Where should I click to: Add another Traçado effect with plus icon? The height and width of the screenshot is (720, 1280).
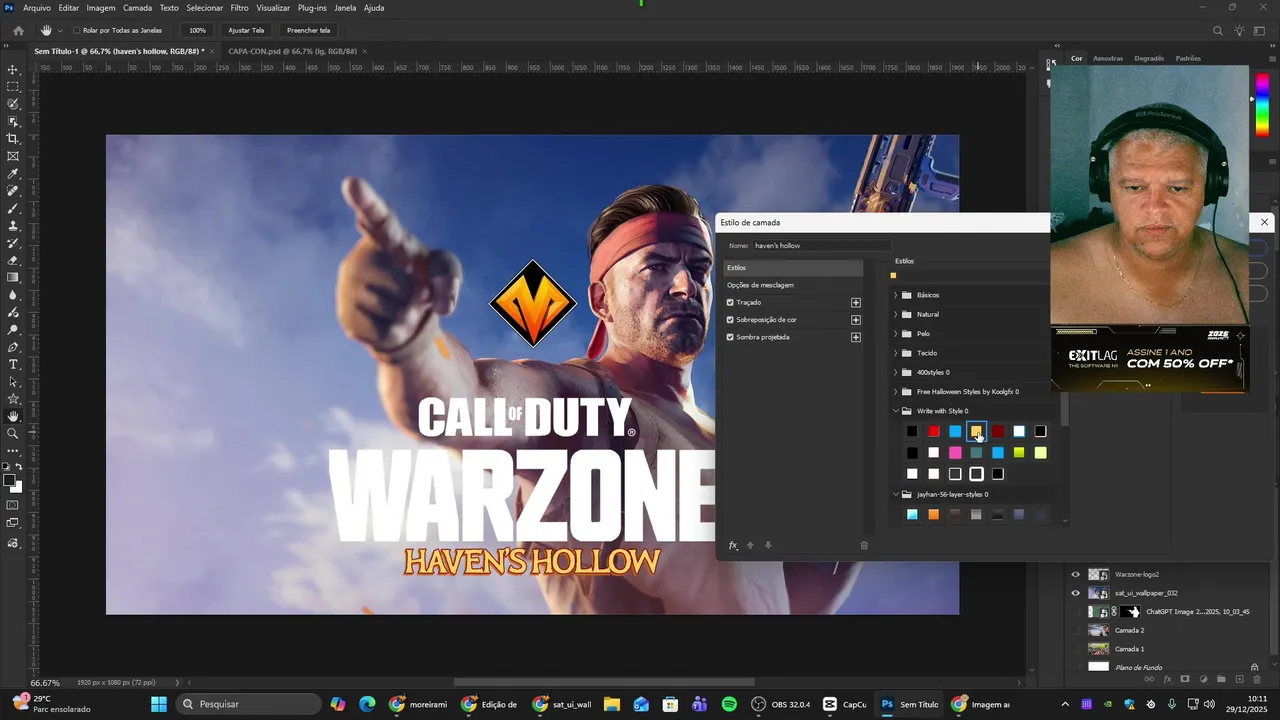(856, 302)
